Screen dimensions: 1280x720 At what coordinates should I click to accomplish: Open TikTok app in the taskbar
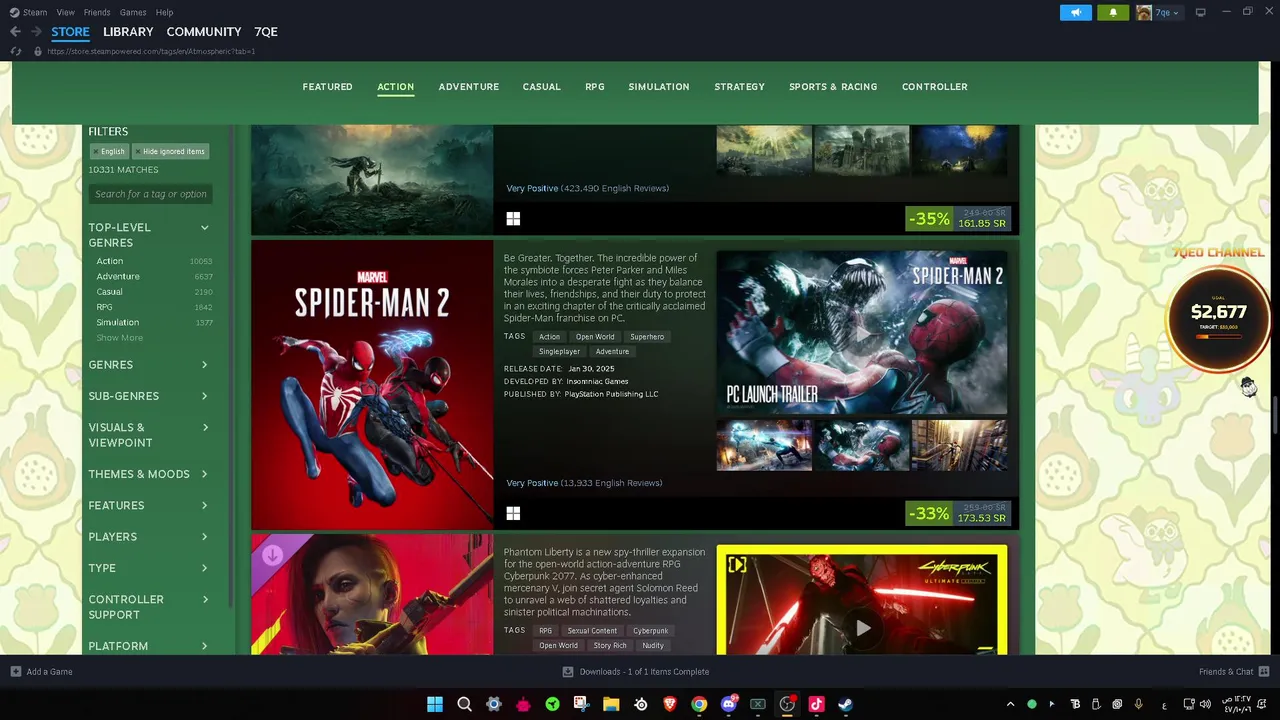816,704
